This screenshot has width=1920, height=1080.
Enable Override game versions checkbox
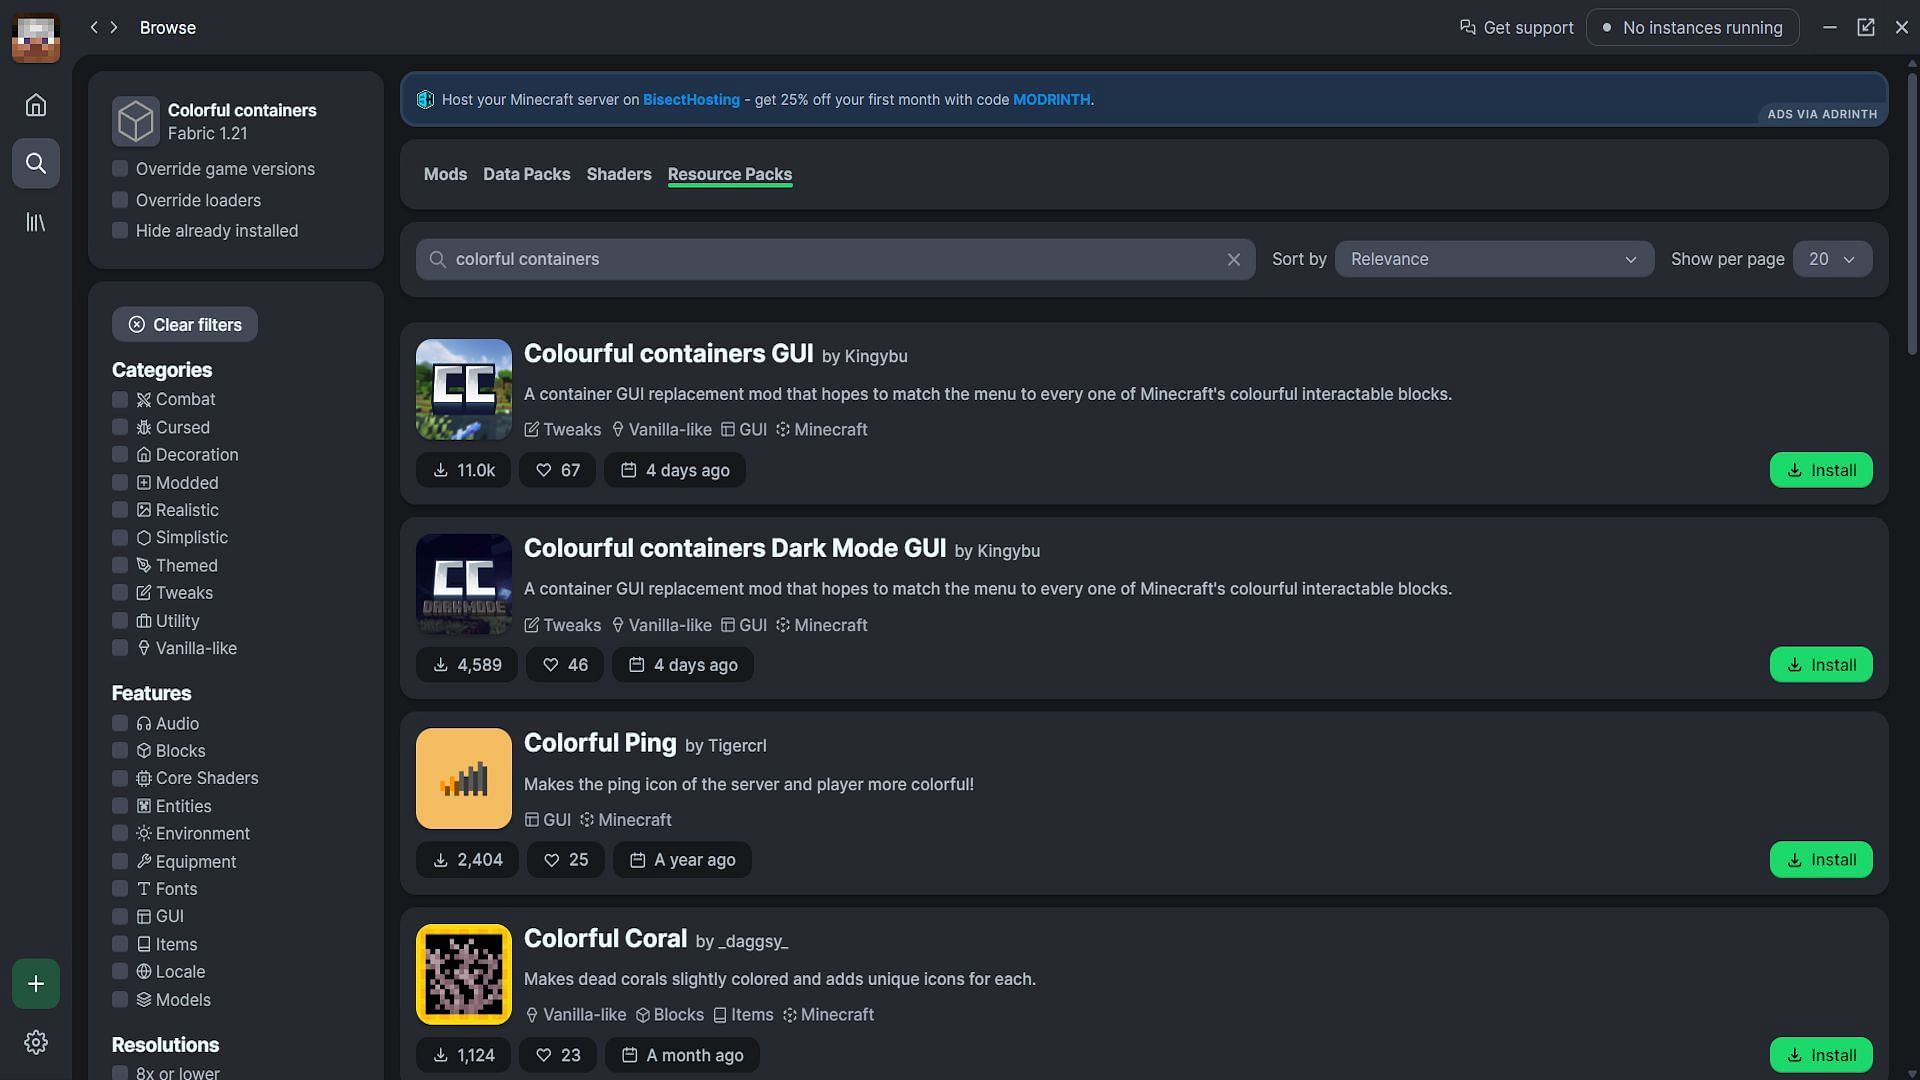click(120, 169)
